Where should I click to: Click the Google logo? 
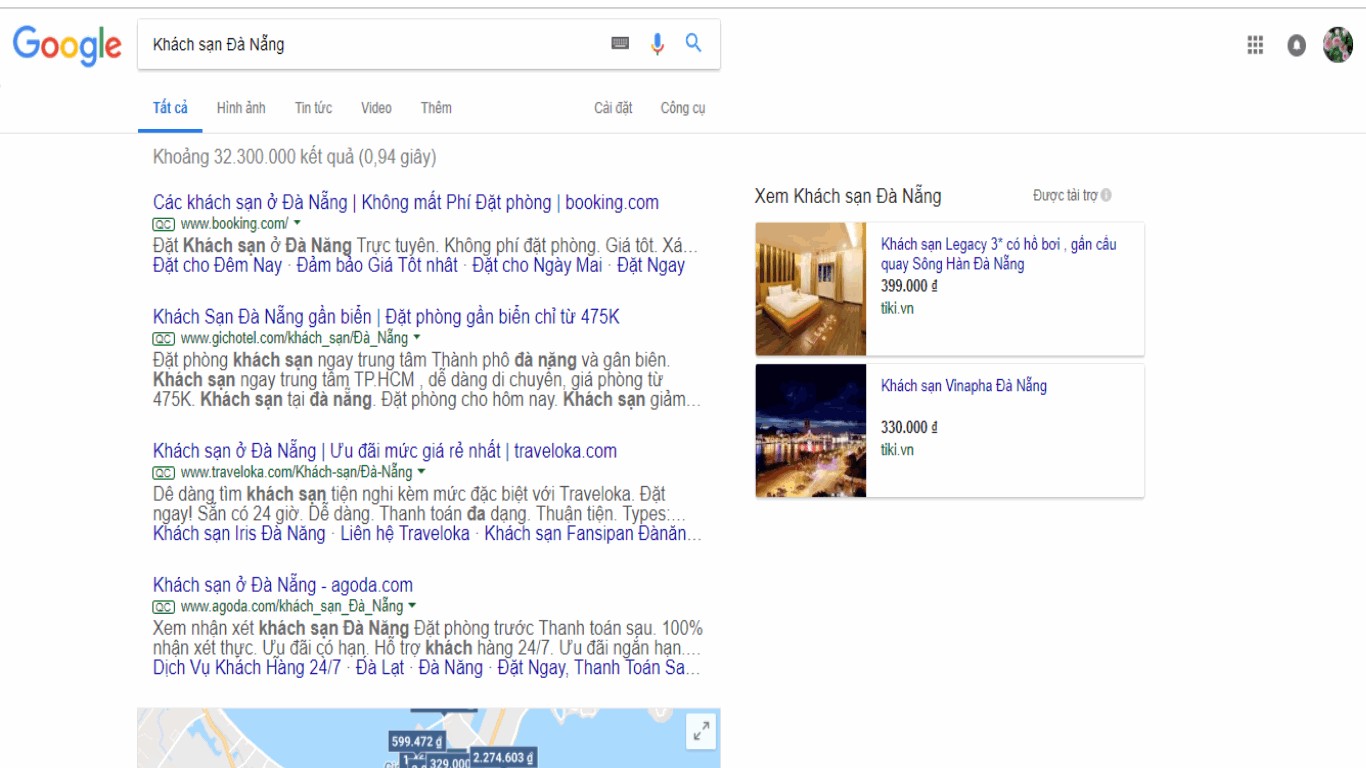67,45
